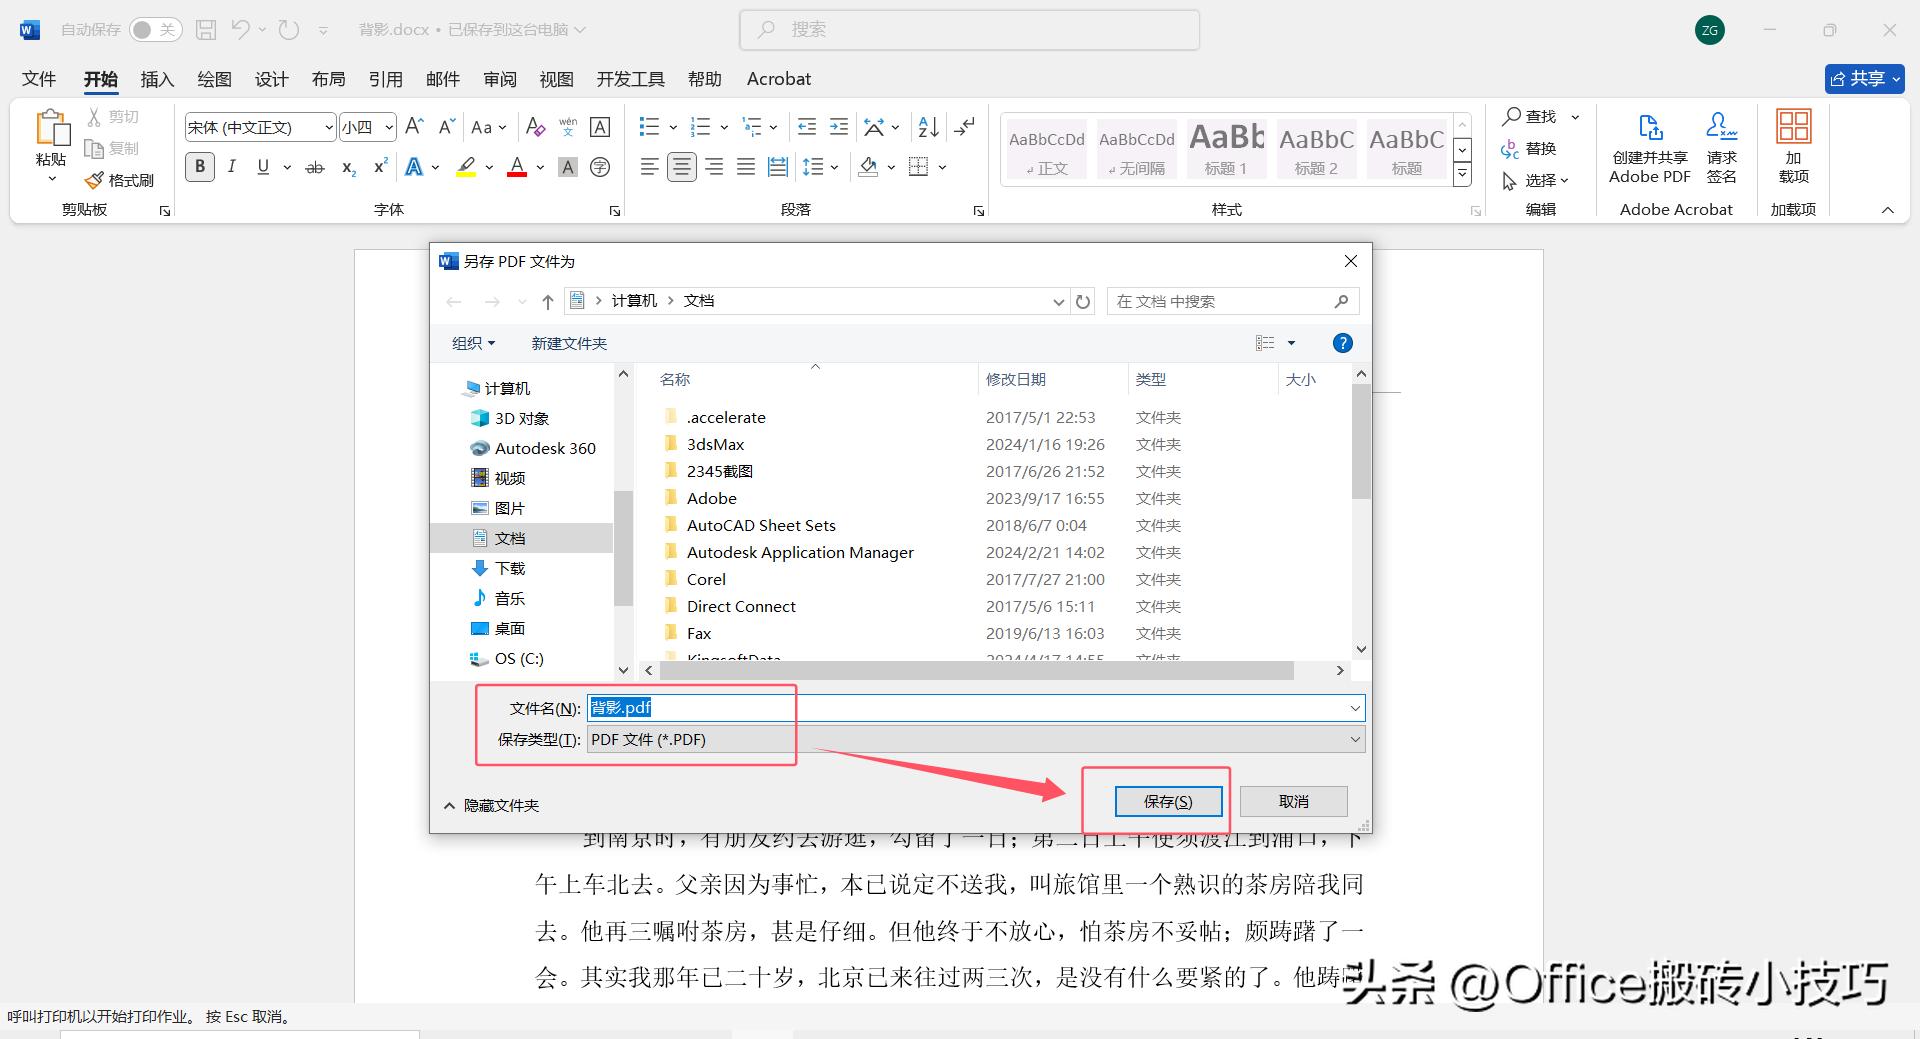Screen dimensions: 1920x1039
Task: Click the search in Documents field
Action: click(1232, 301)
